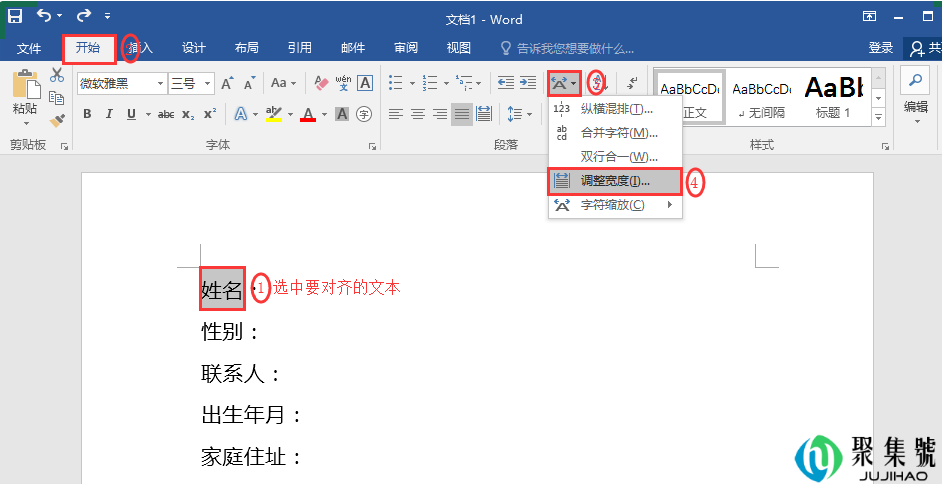Expand the styles gallery More arrow
The image size is (942, 484).
(879, 116)
